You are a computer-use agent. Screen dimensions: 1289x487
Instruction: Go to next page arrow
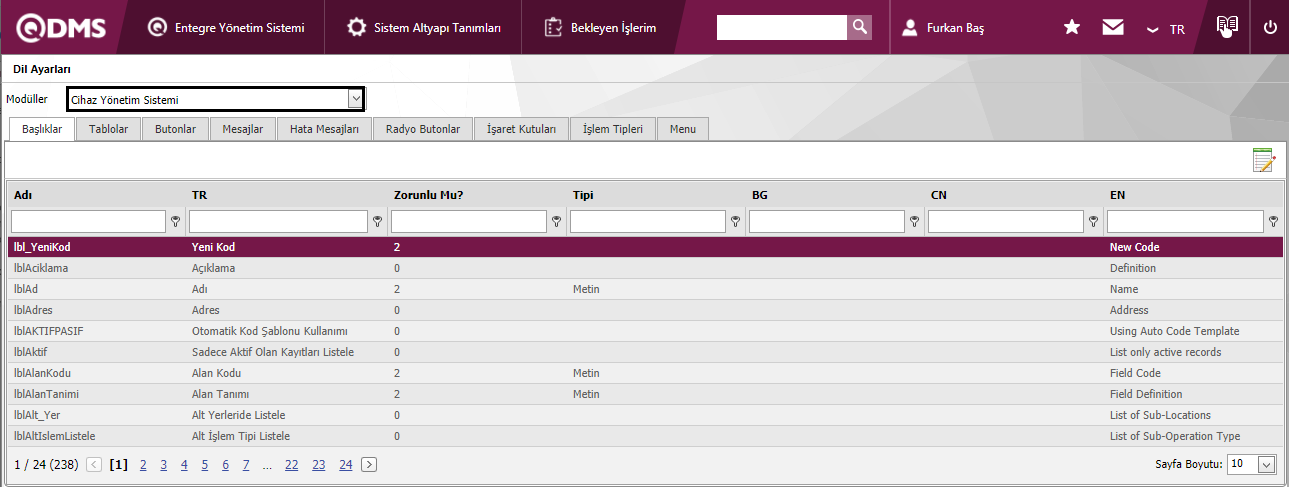pyautogui.click(x=369, y=464)
